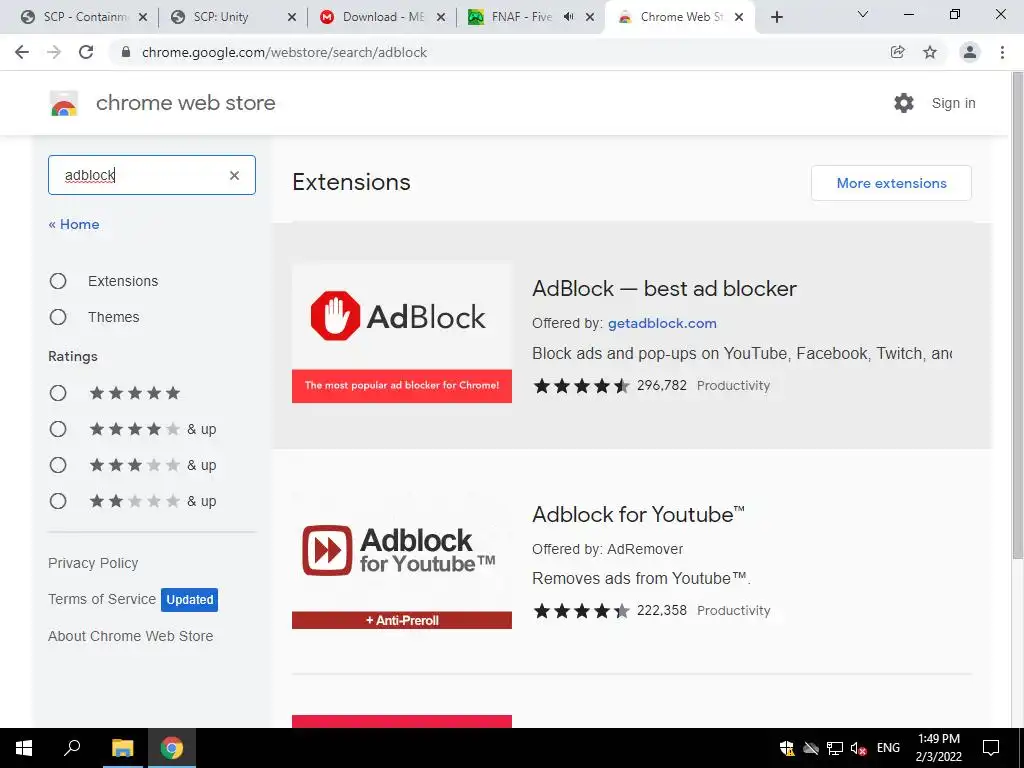
Task: Bookmark this page with the star icon
Action: point(930,52)
